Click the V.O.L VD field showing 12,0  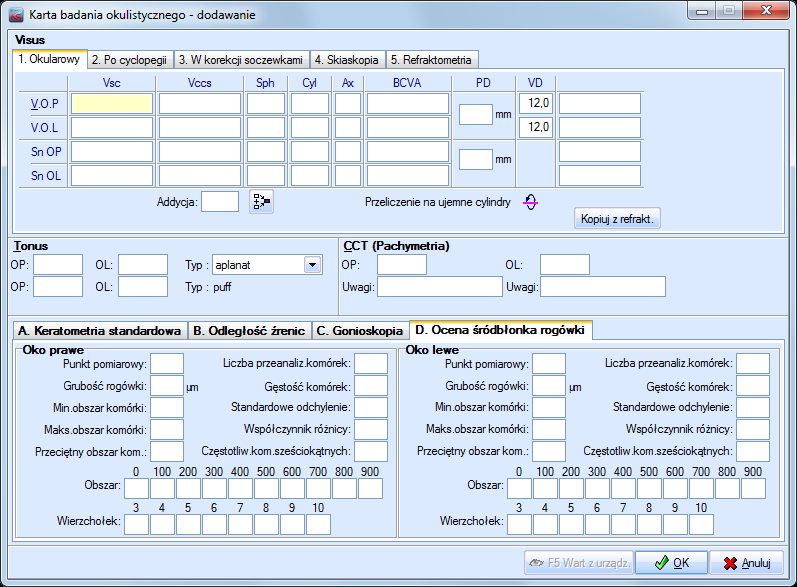(x=536, y=128)
